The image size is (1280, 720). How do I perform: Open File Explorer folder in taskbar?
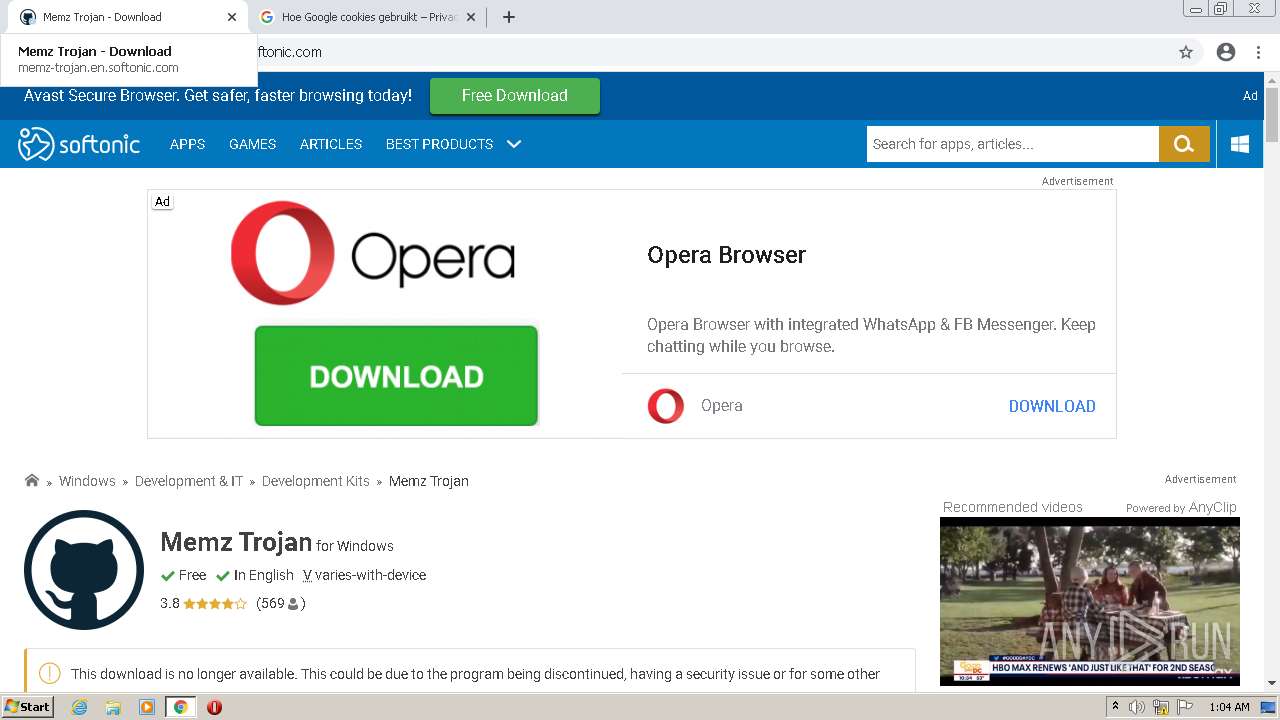tap(113, 707)
